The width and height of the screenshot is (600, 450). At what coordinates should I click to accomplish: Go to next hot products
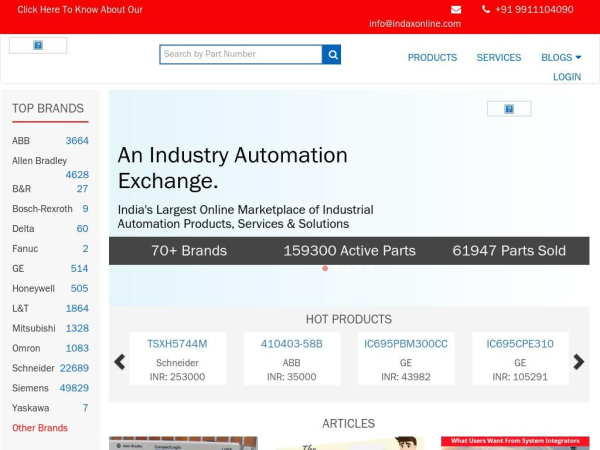(579, 362)
